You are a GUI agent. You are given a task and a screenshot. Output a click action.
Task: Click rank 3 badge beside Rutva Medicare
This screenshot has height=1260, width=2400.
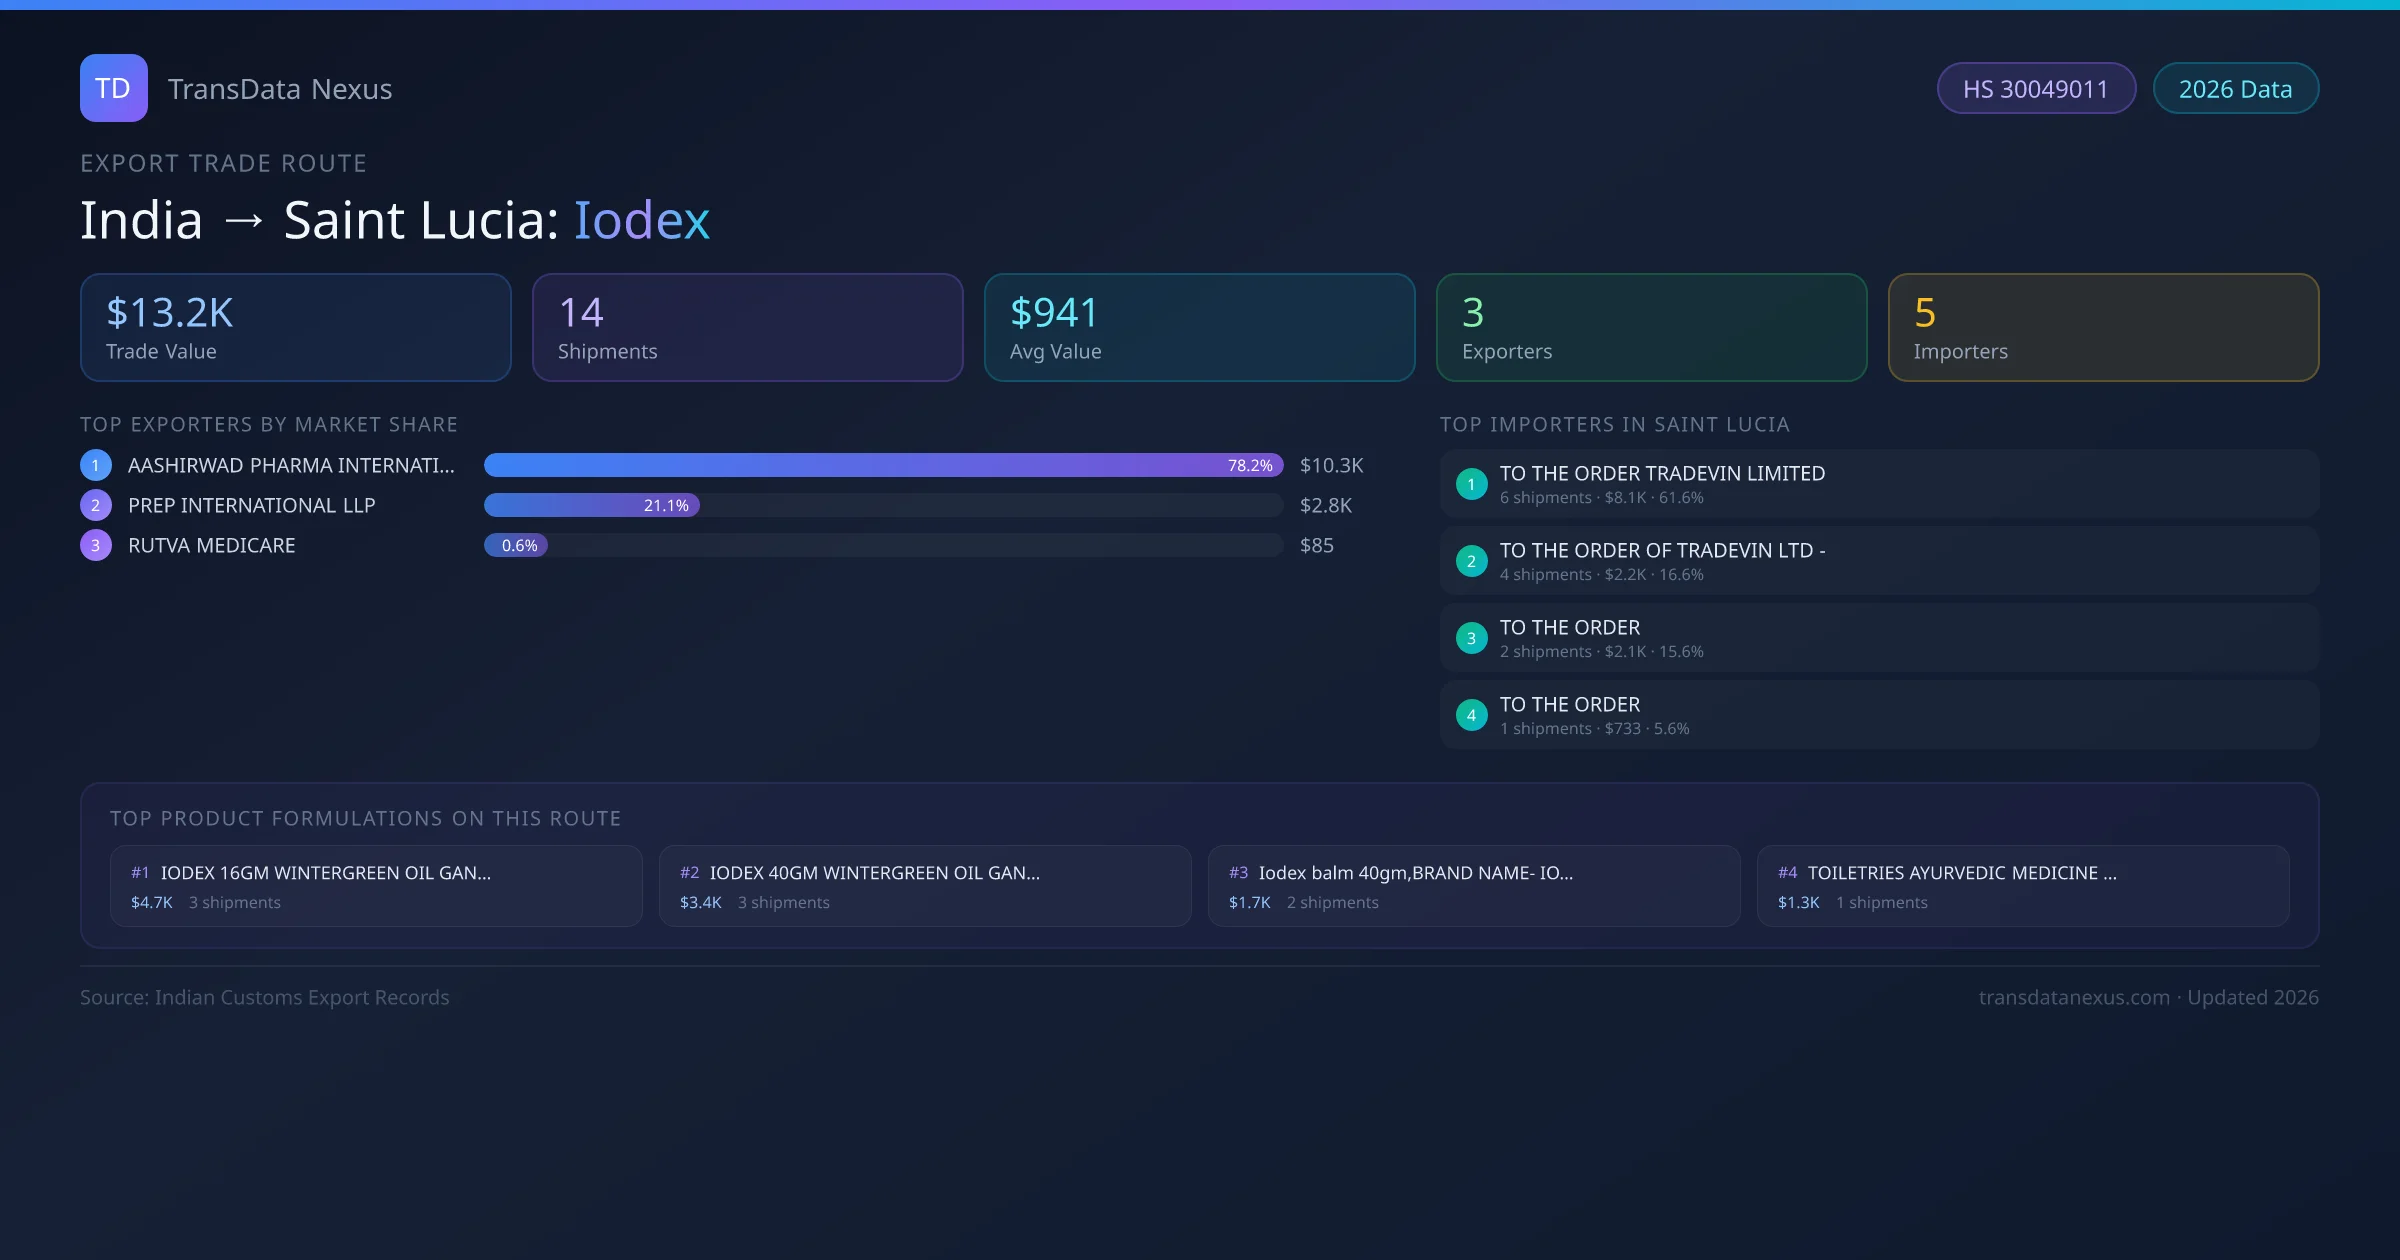tap(96, 545)
